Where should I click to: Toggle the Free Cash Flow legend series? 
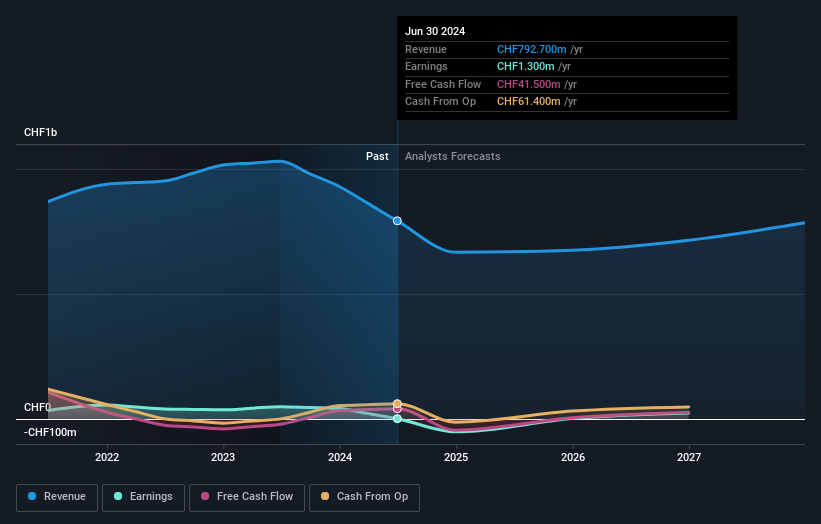(247, 497)
